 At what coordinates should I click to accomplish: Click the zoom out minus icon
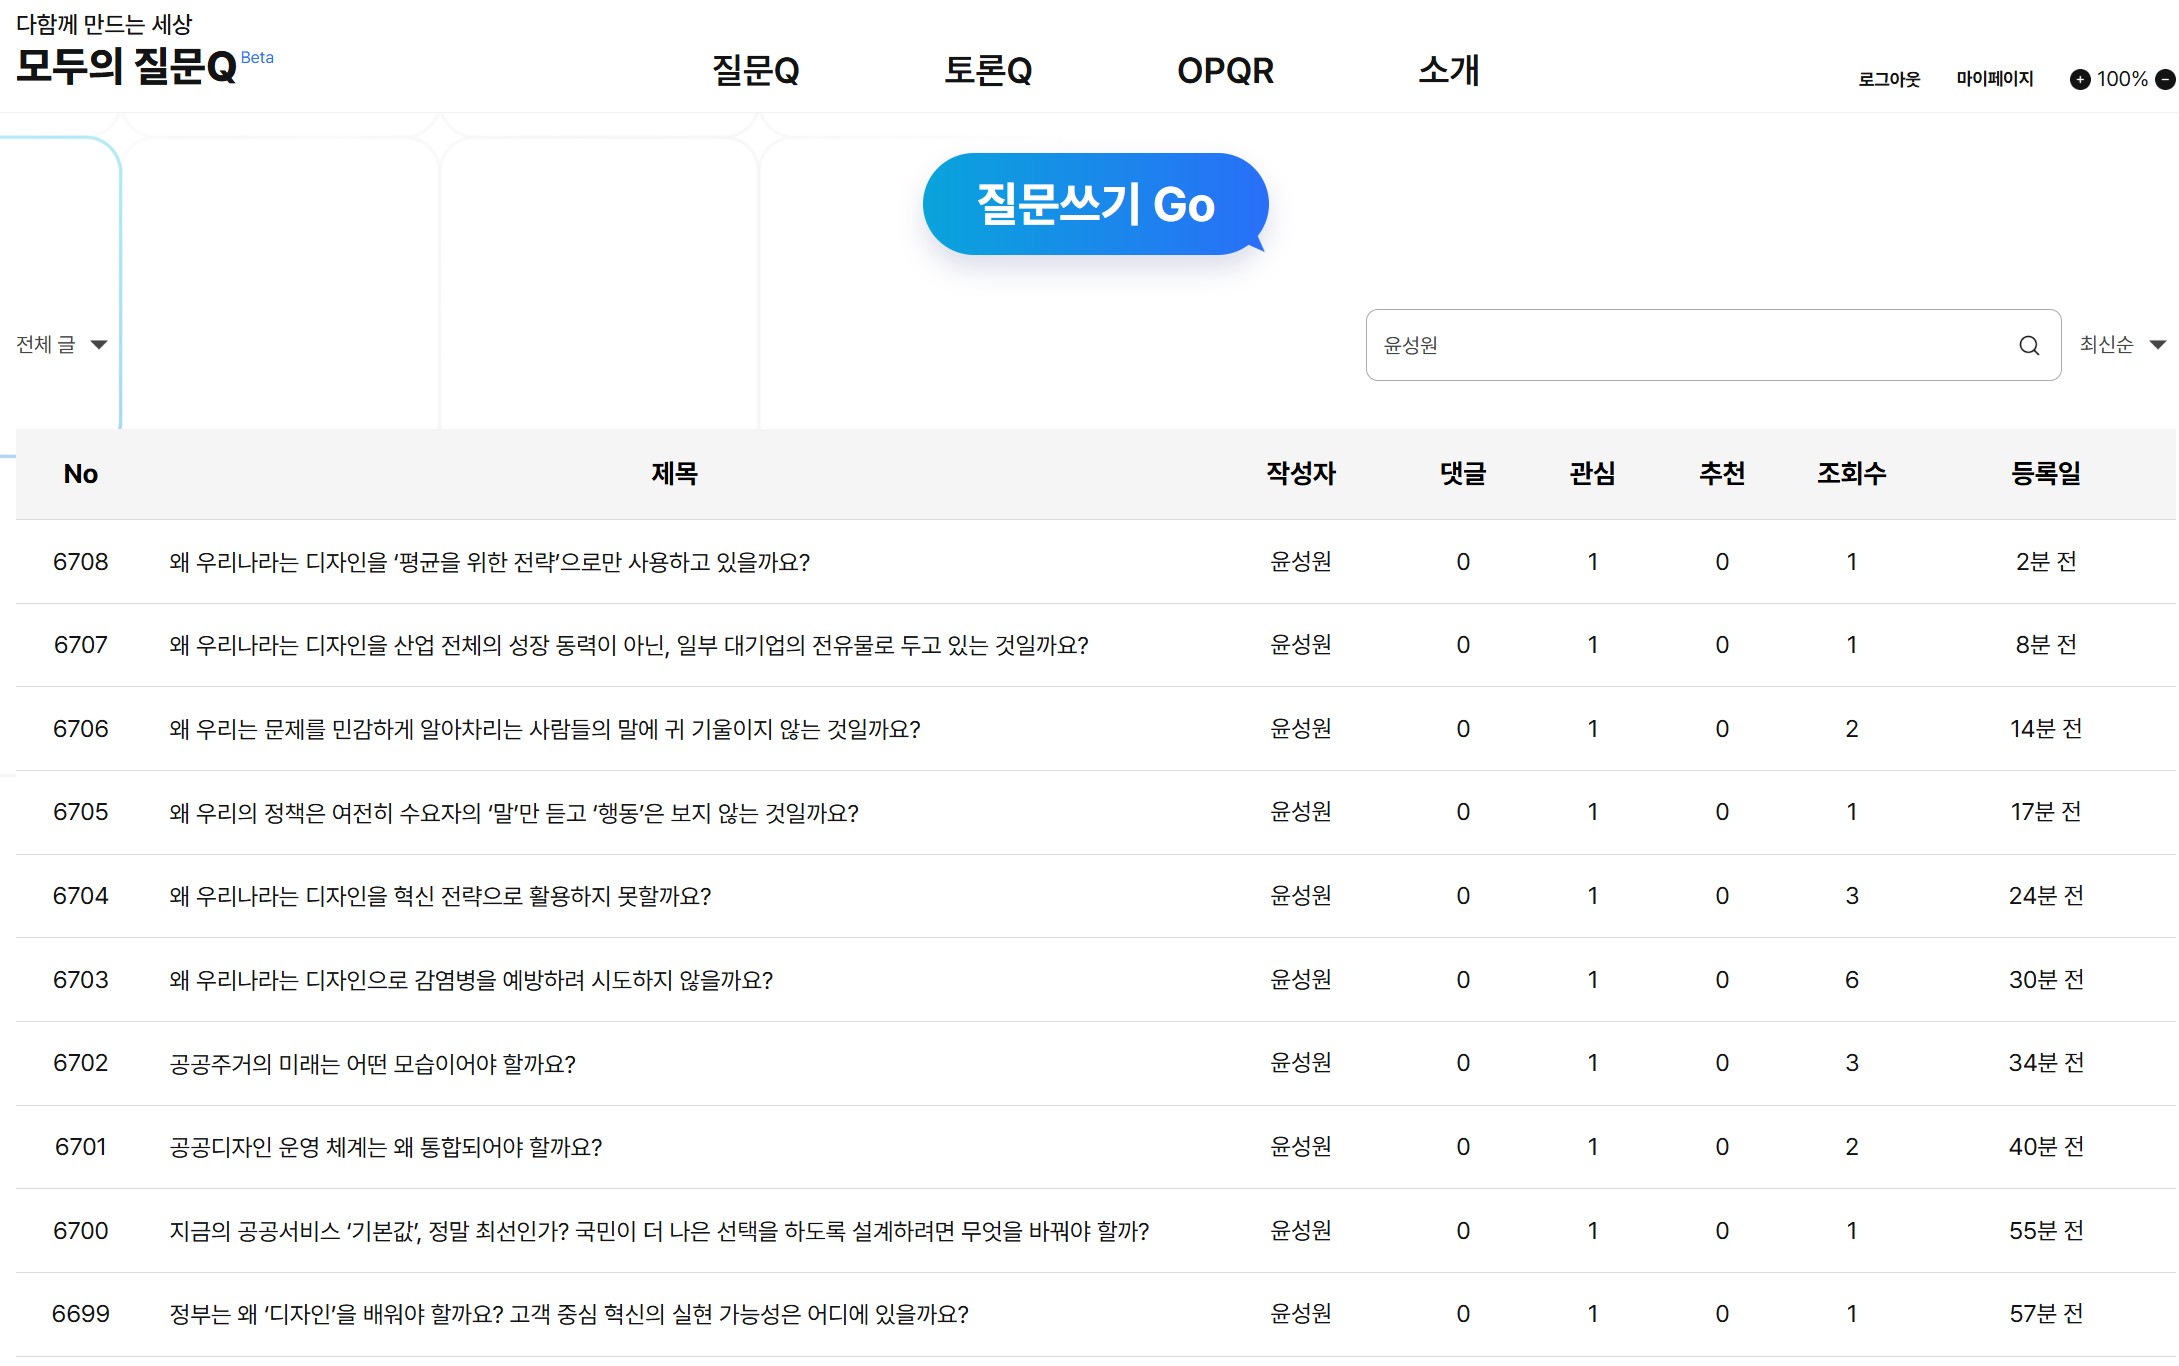pos(2165,79)
